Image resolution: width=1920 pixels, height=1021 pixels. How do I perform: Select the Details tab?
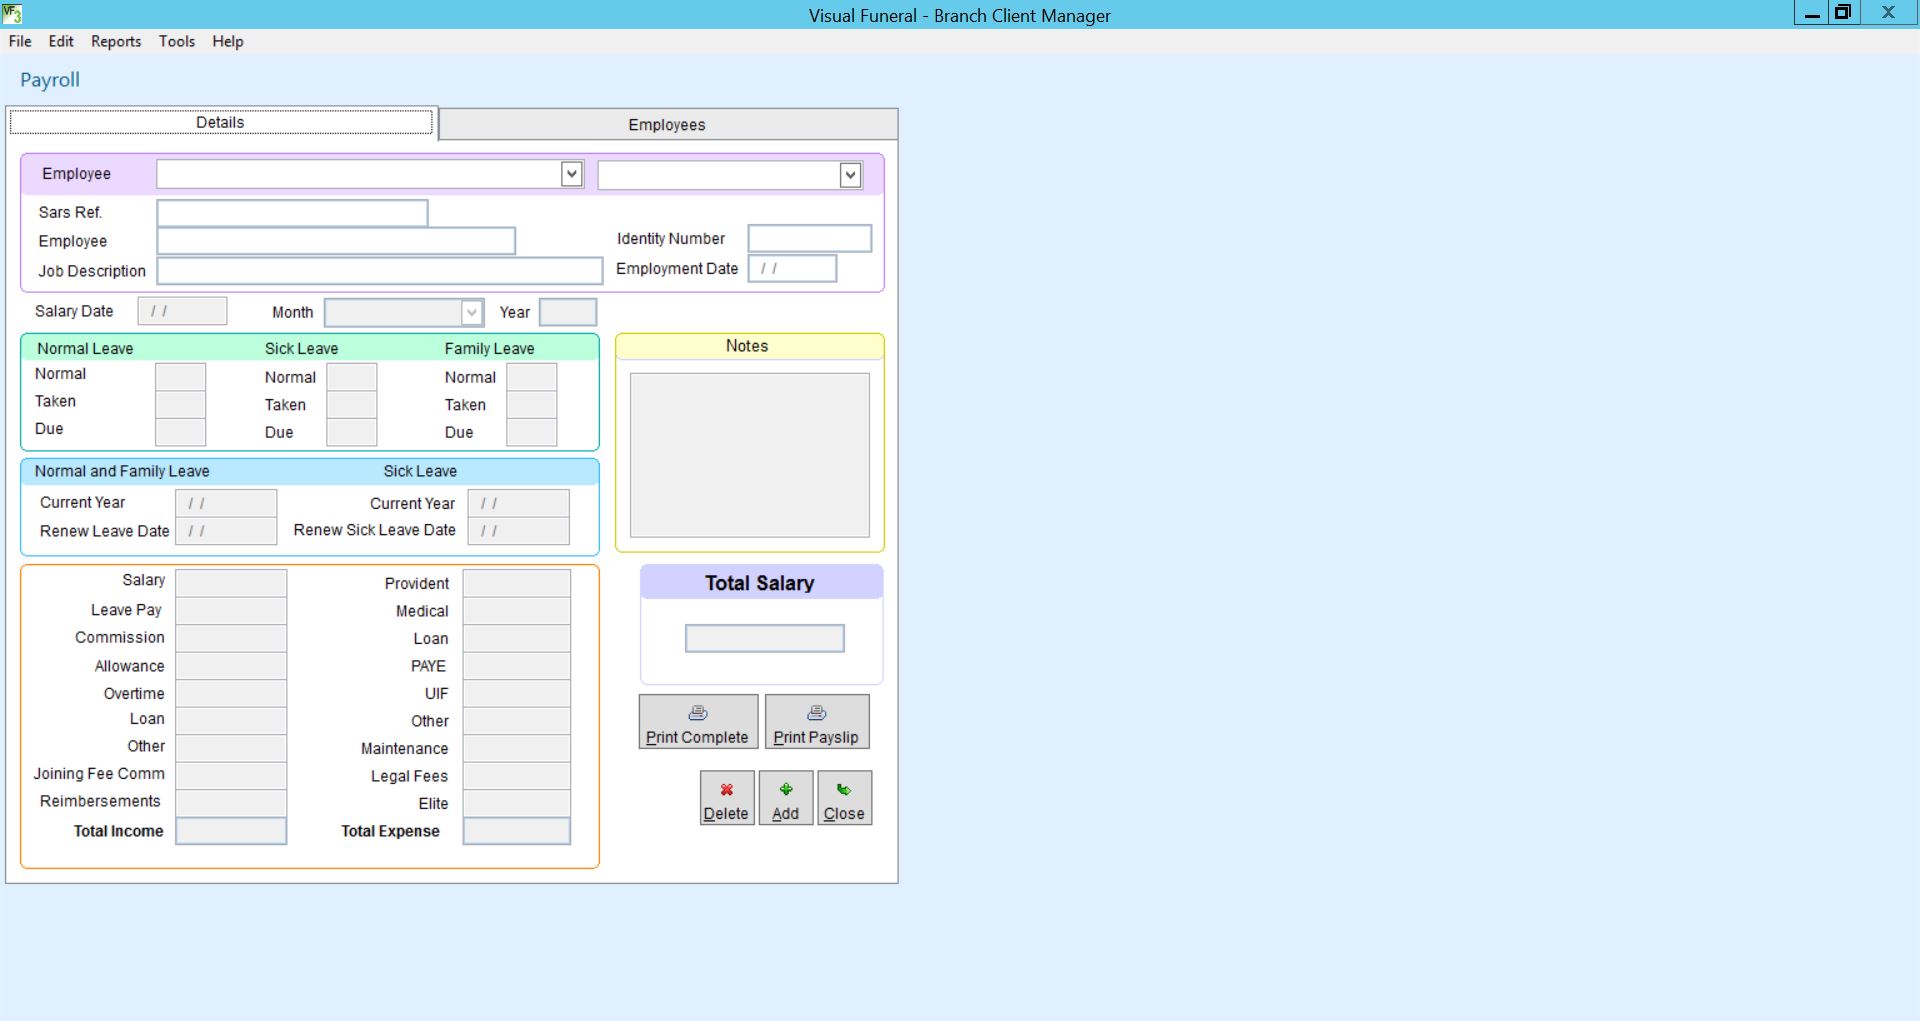(221, 121)
